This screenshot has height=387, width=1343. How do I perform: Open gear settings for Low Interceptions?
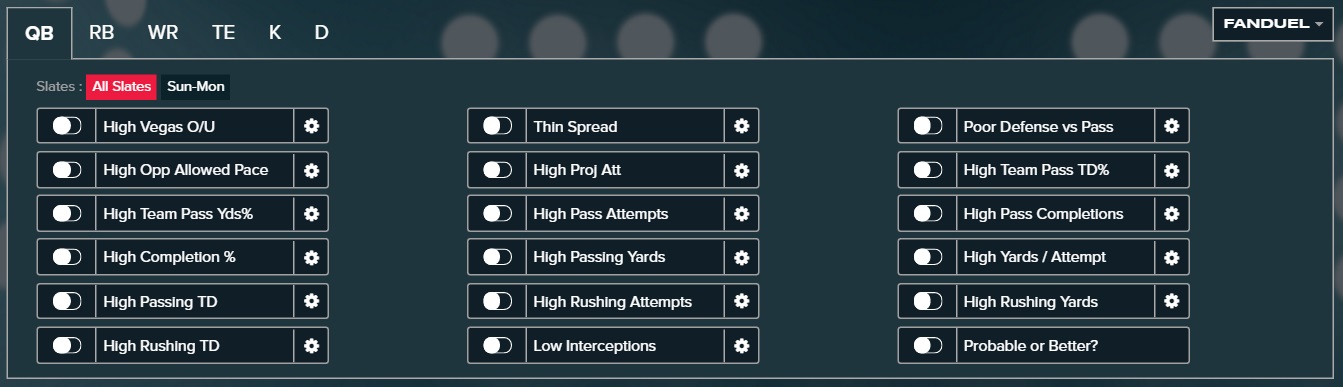click(x=741, y=346)
